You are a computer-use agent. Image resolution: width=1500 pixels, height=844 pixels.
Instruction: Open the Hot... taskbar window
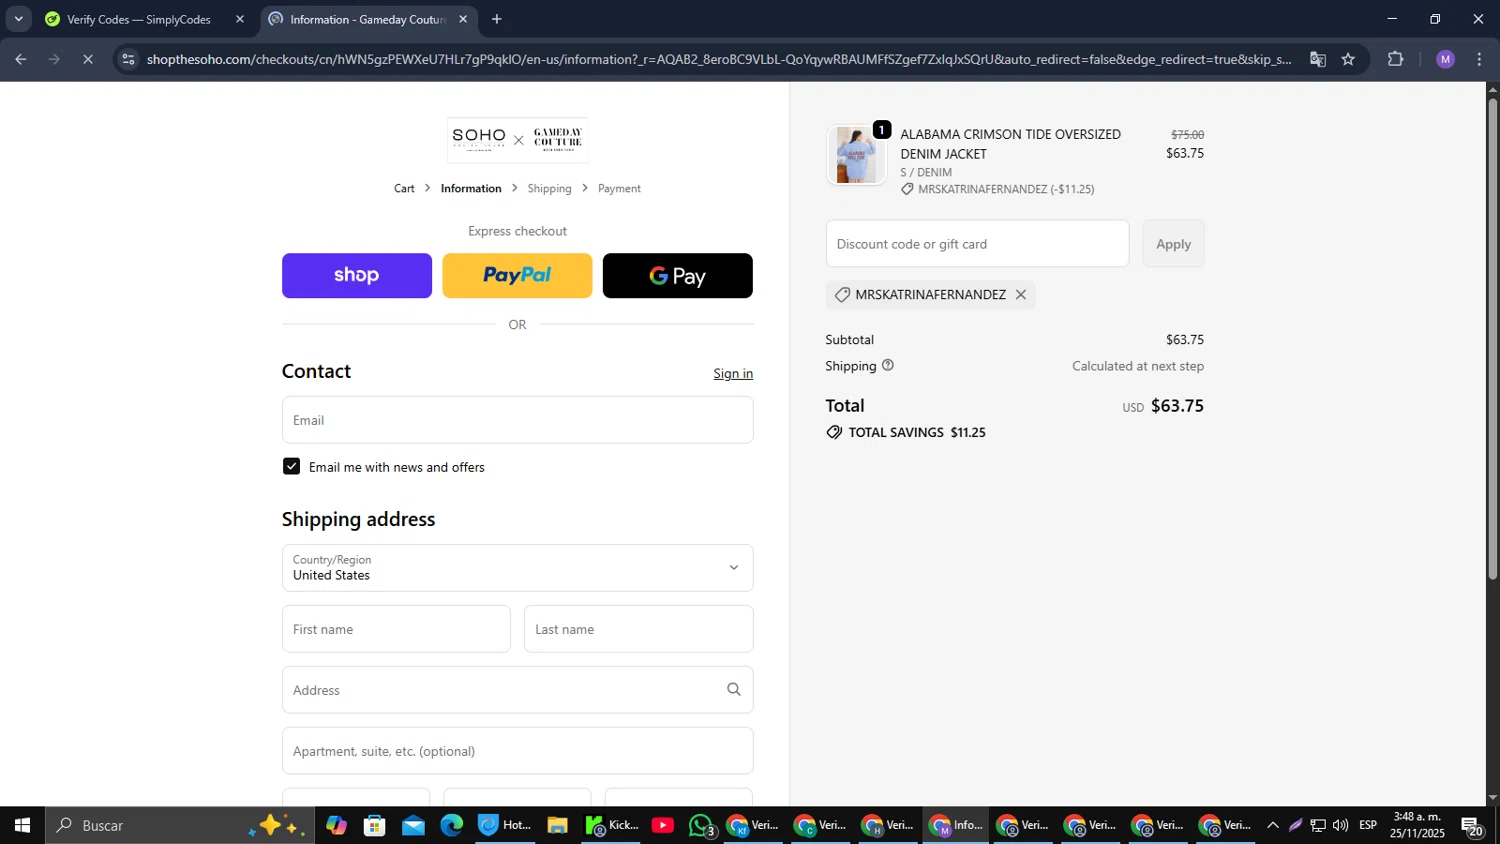pos(505,825)
